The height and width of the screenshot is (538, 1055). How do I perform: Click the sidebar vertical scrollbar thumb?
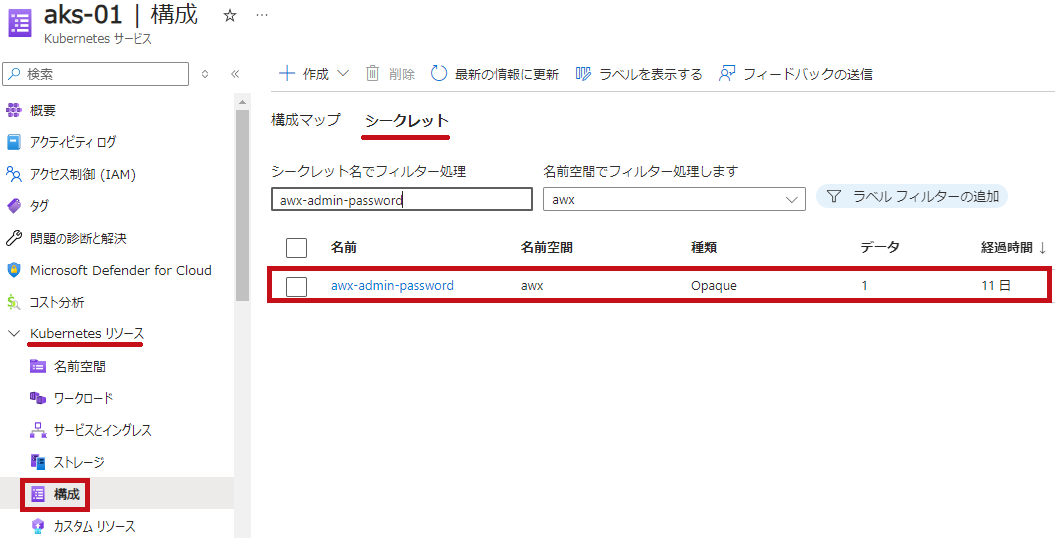tap(242, 204)
